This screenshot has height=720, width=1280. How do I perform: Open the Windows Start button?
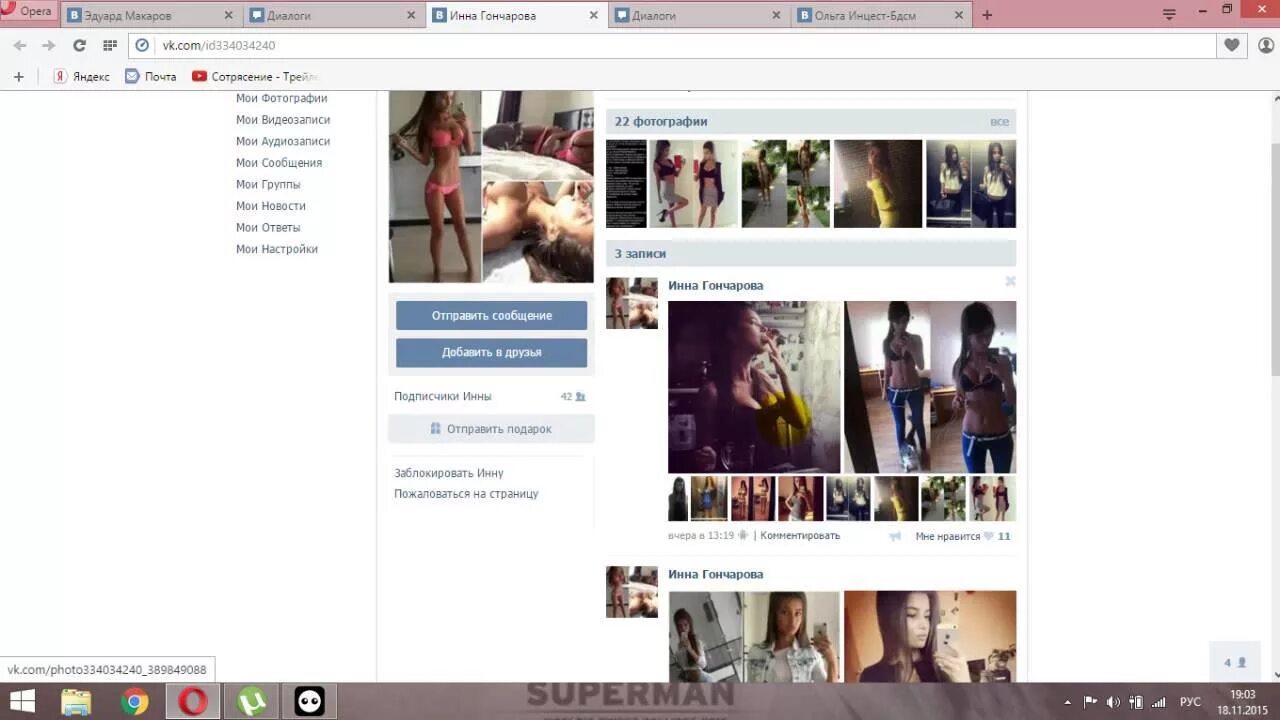pyautogui.click(x=22, y=701)
